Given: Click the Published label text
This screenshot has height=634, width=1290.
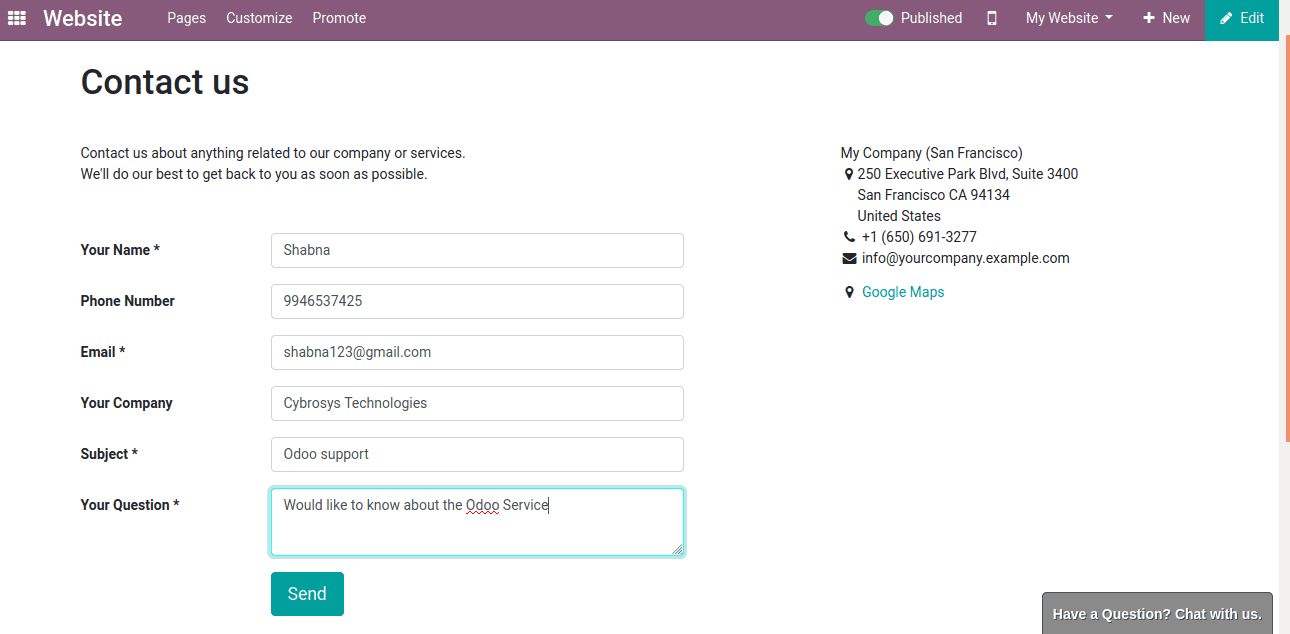Looking at the screenshot, I should [x=931, y=18].
